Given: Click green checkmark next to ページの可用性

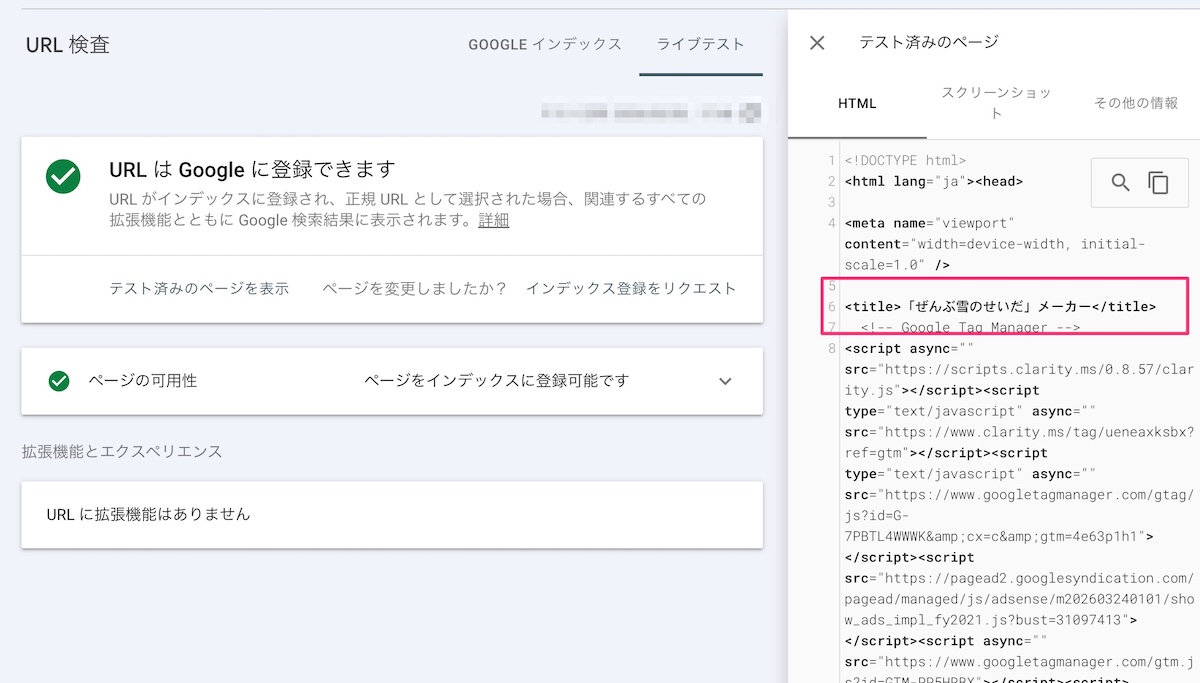Looking at the screenshot, I should [59, 381].
